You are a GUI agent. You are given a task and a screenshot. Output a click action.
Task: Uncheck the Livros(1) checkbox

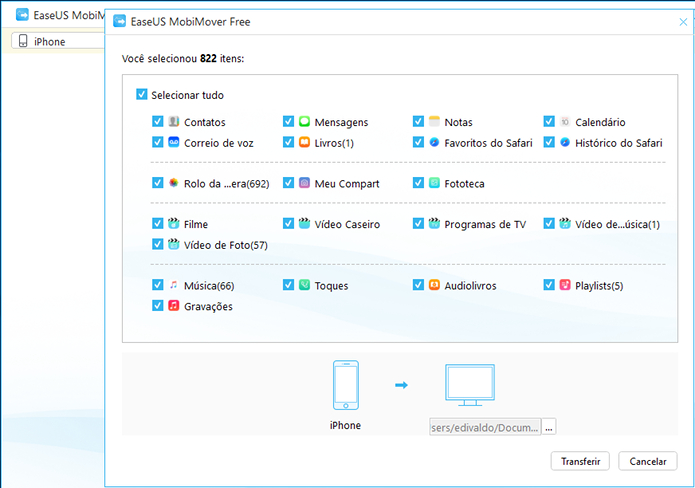pos(288,142)
